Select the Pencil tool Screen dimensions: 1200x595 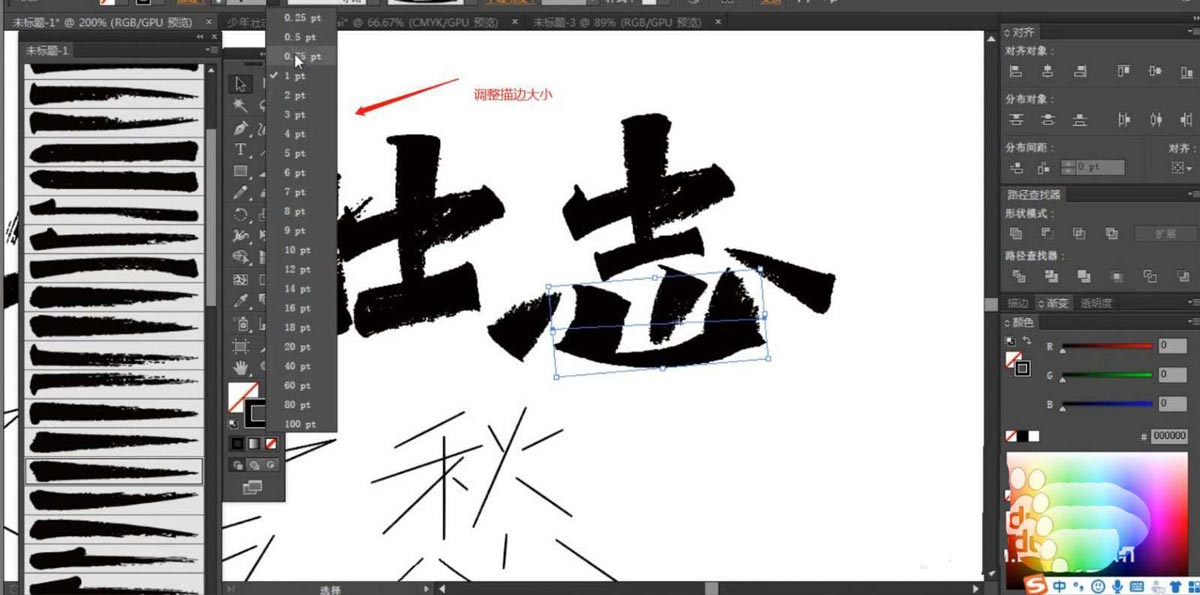point(241,192)
